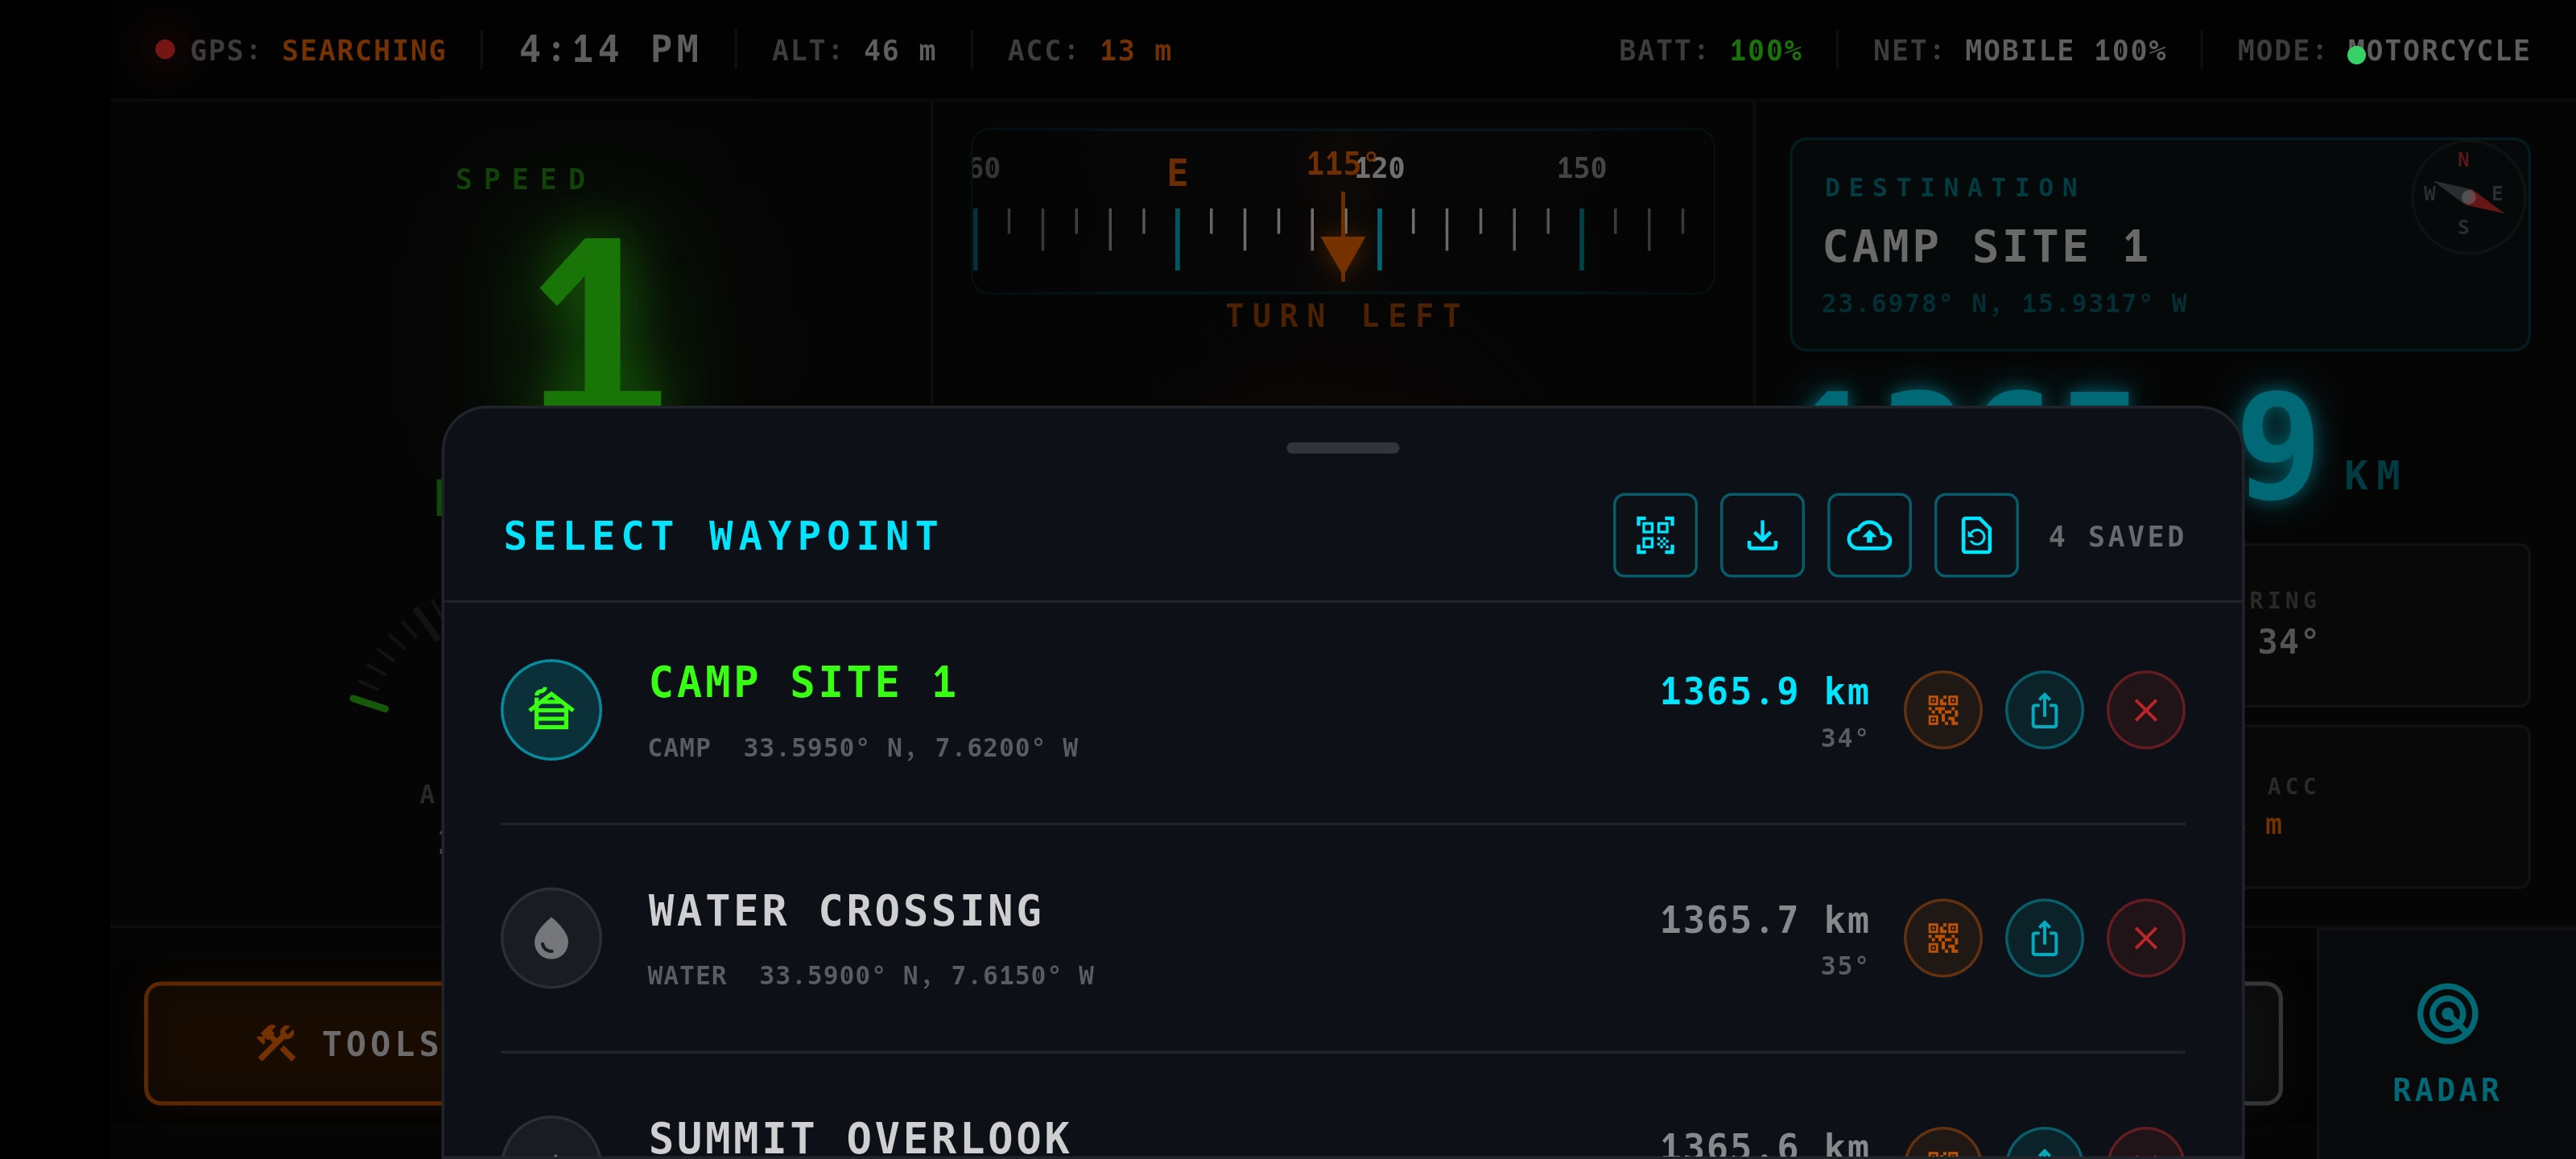Screen dimensions: 2576x1159
Task: Click the download waypoints icon
Action: (x=1761, y=535)
